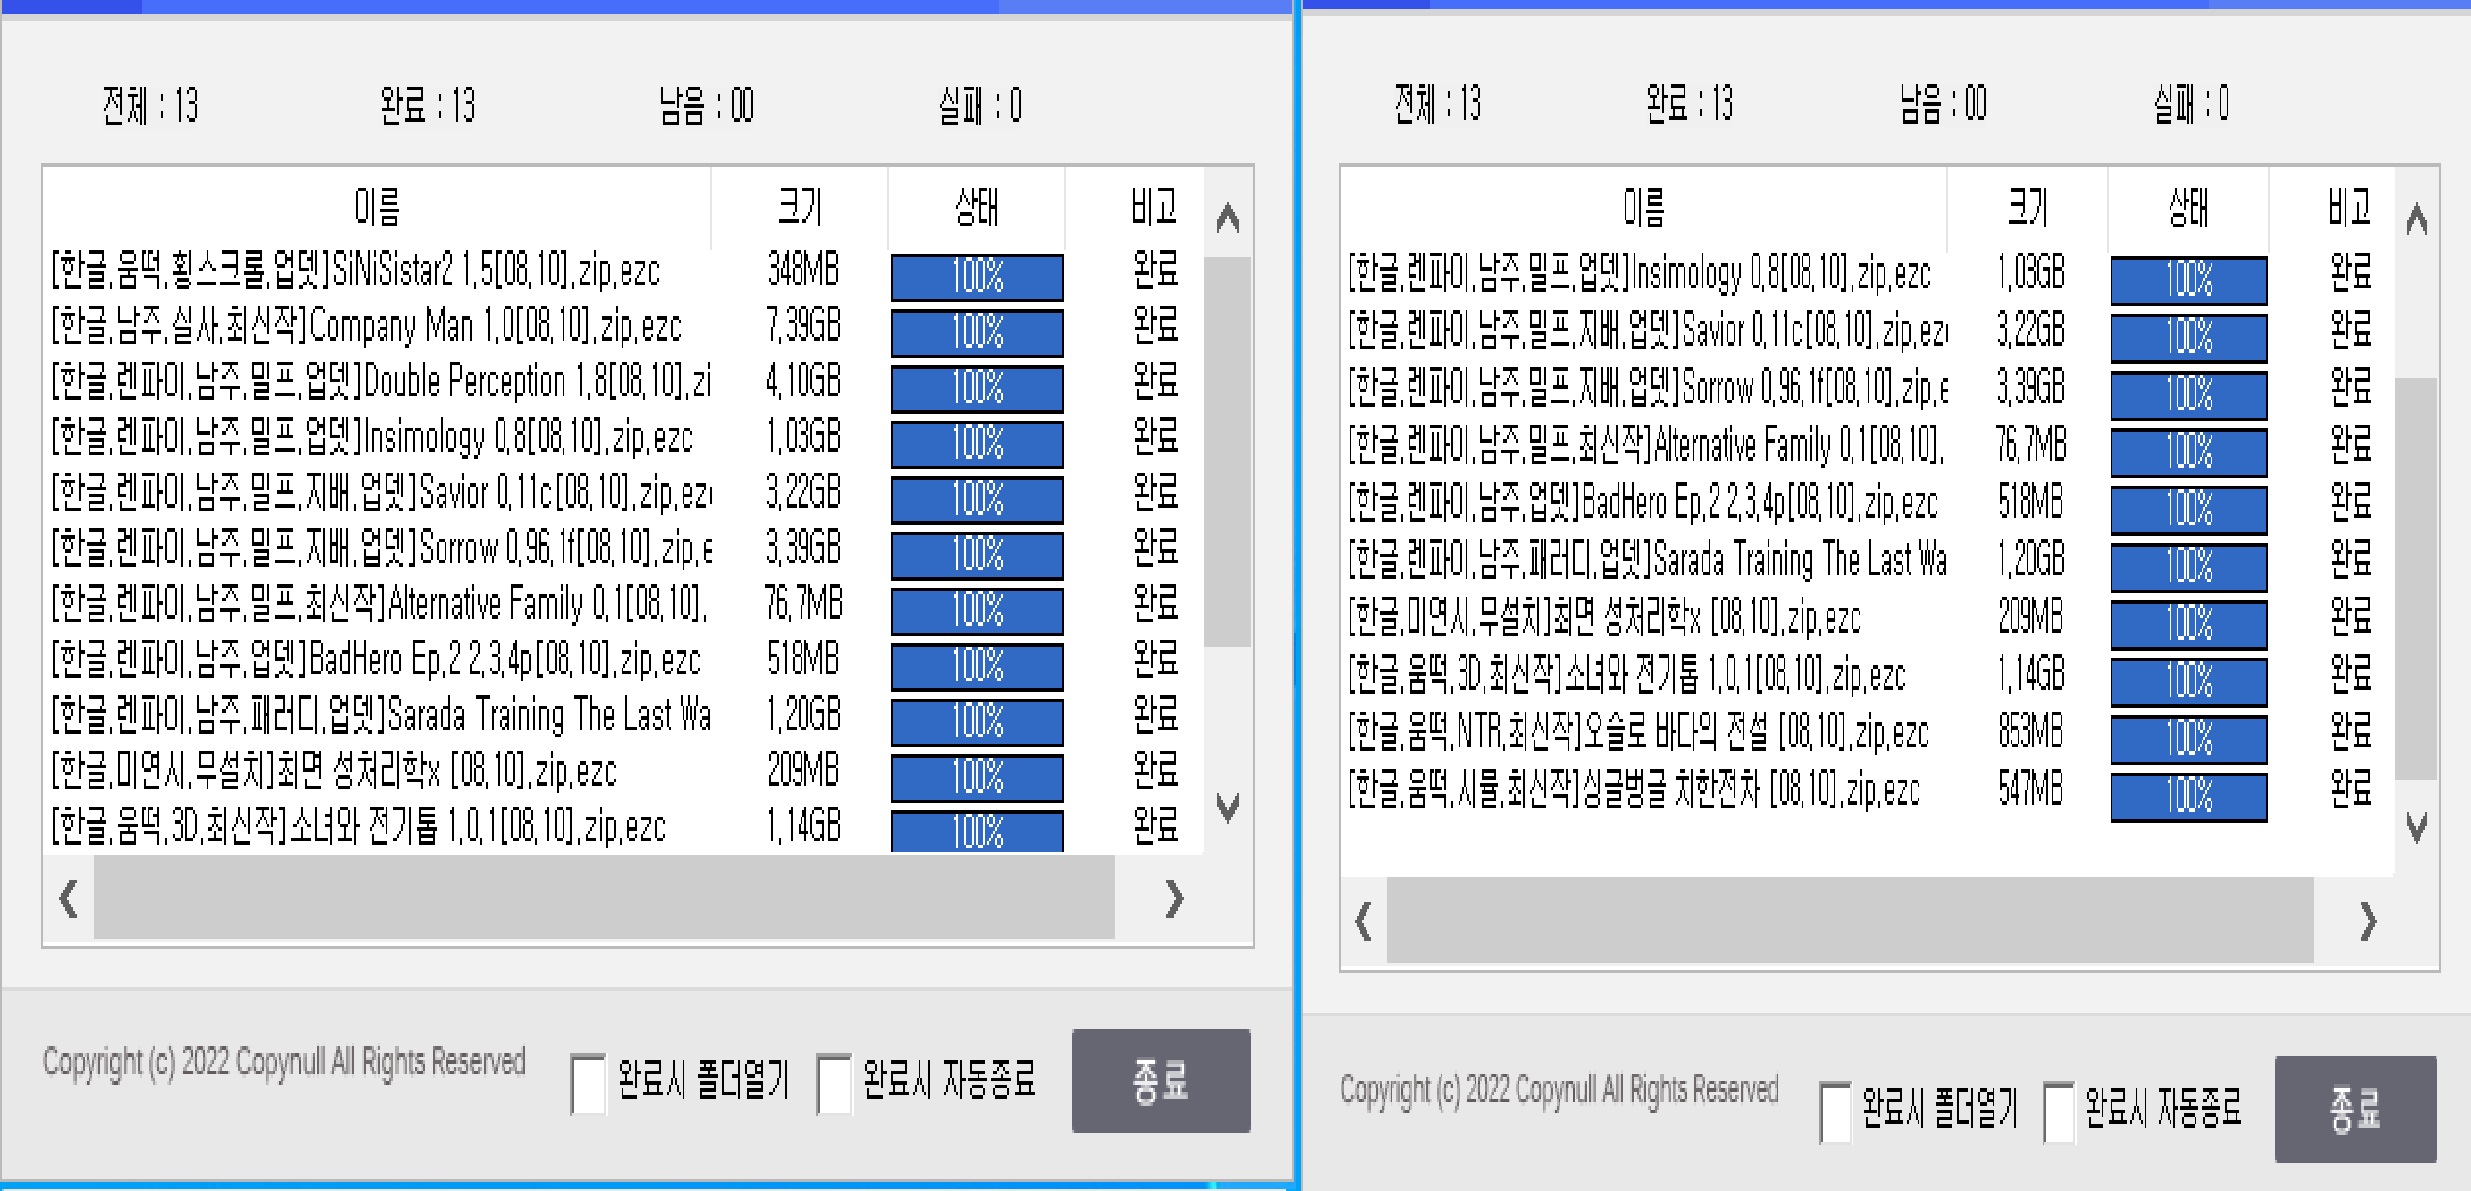Click the 종료 button in left window
2471x1191 pixels.
pyautogui.click(x=1161, y=1081)
